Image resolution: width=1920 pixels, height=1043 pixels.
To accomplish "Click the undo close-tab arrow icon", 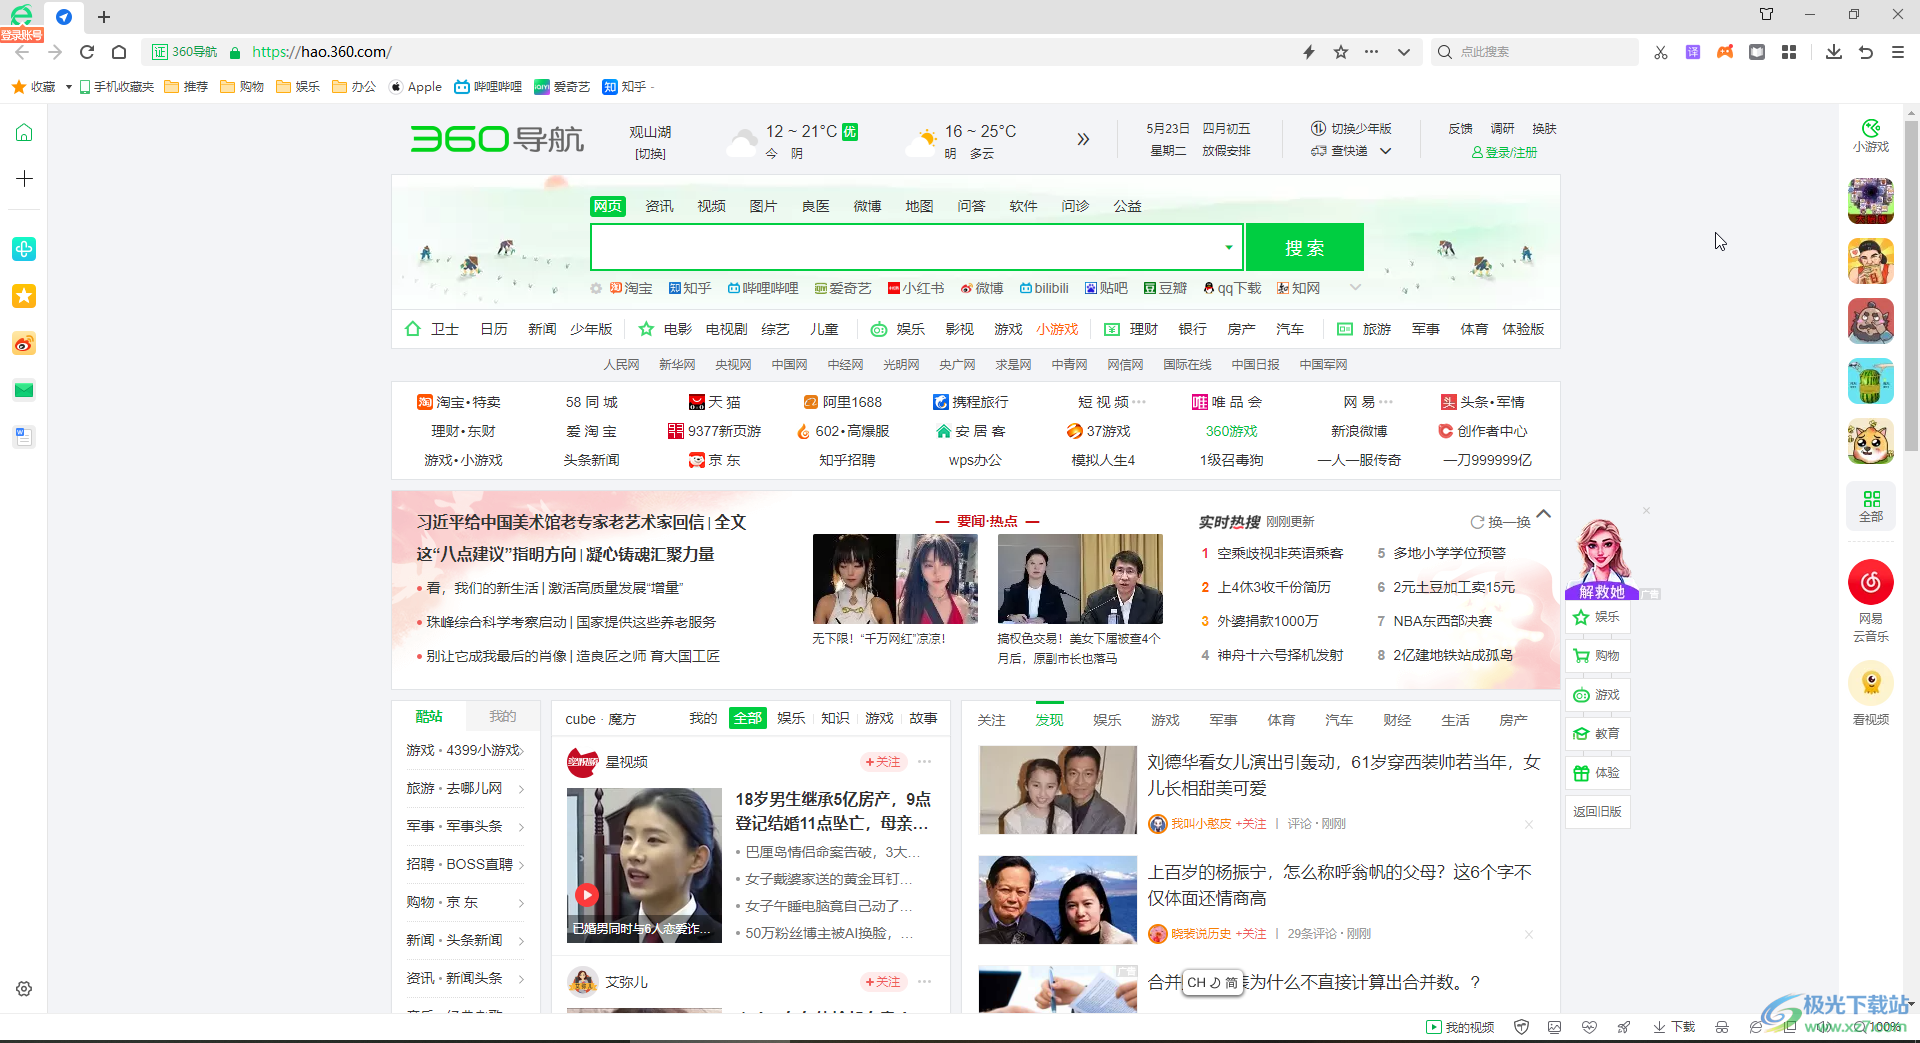I will coord(1866,52).
